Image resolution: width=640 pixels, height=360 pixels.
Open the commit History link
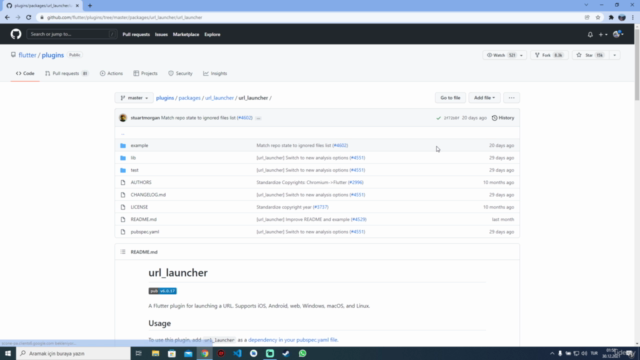[x=503, y=118]
